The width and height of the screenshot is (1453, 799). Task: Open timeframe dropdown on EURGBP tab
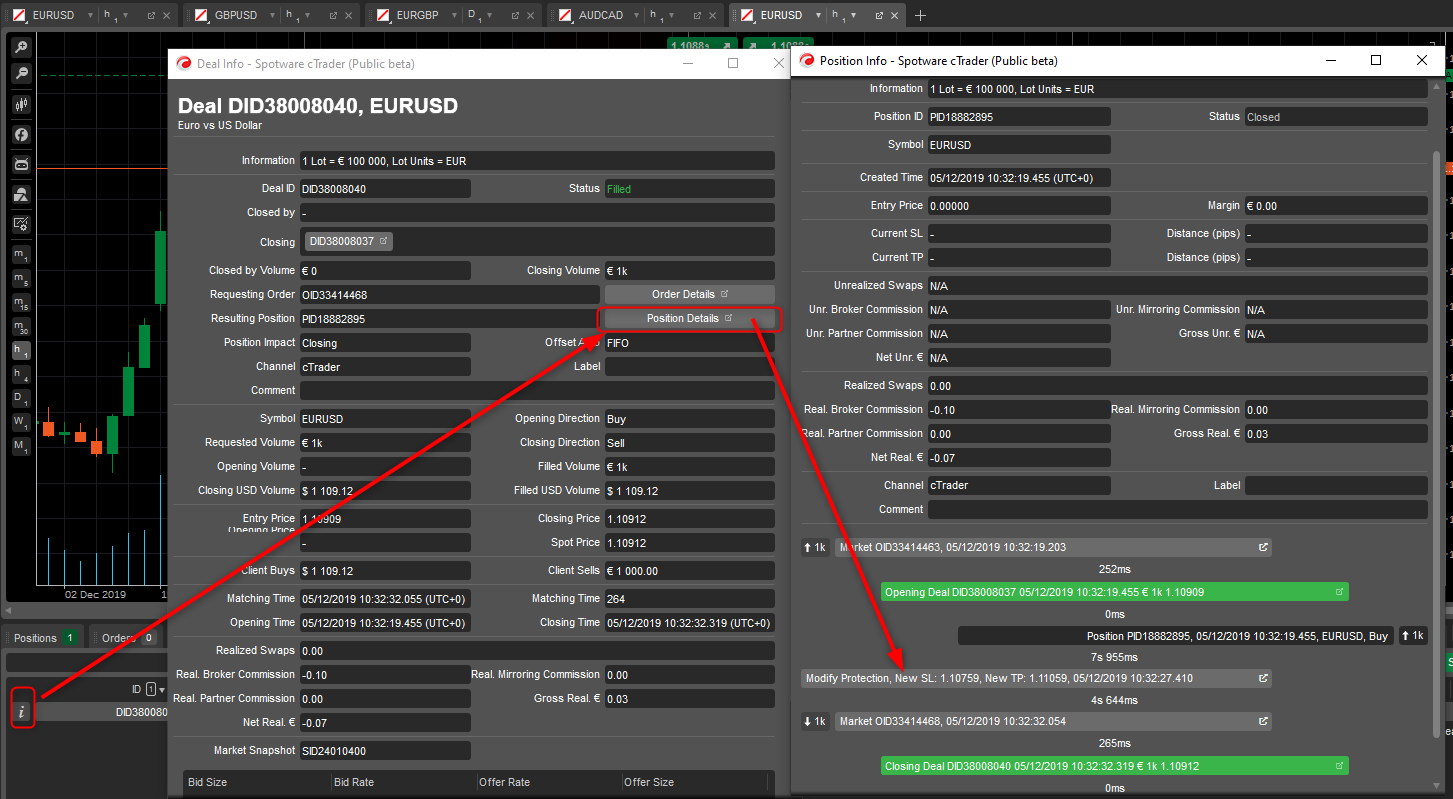tap(491, 16)
